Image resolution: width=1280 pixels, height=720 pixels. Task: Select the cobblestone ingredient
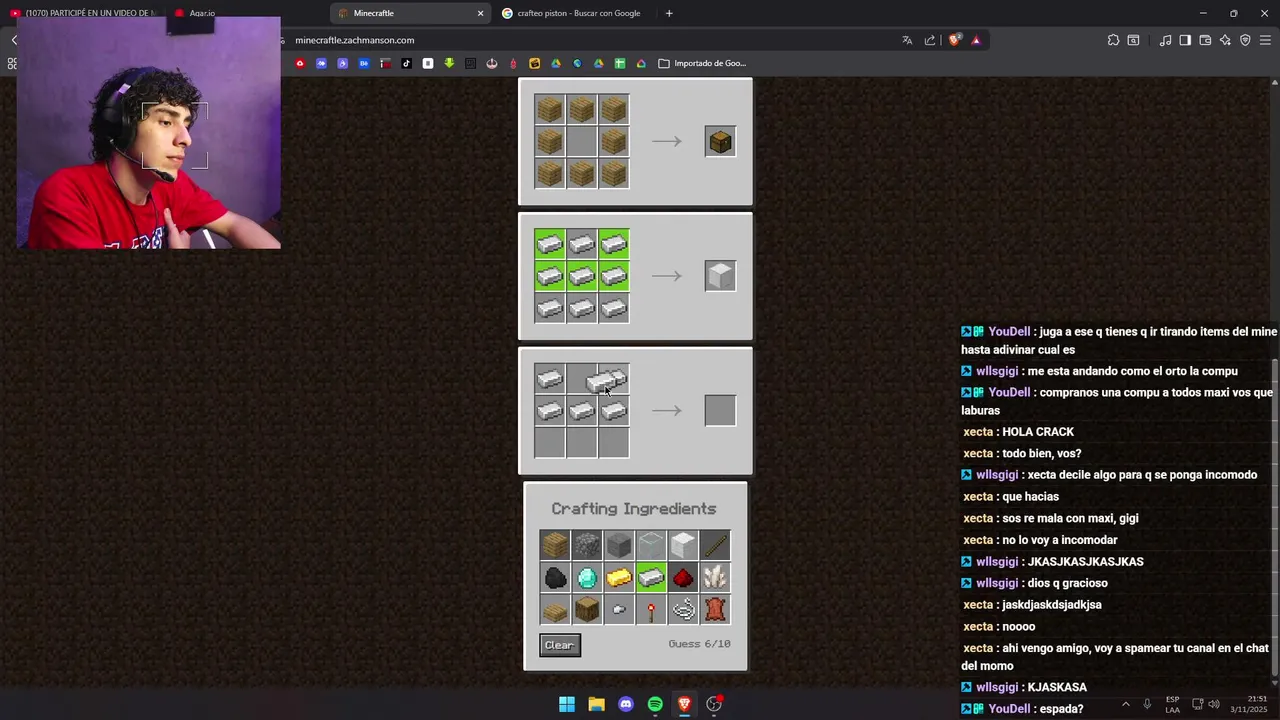coord(587,545)
